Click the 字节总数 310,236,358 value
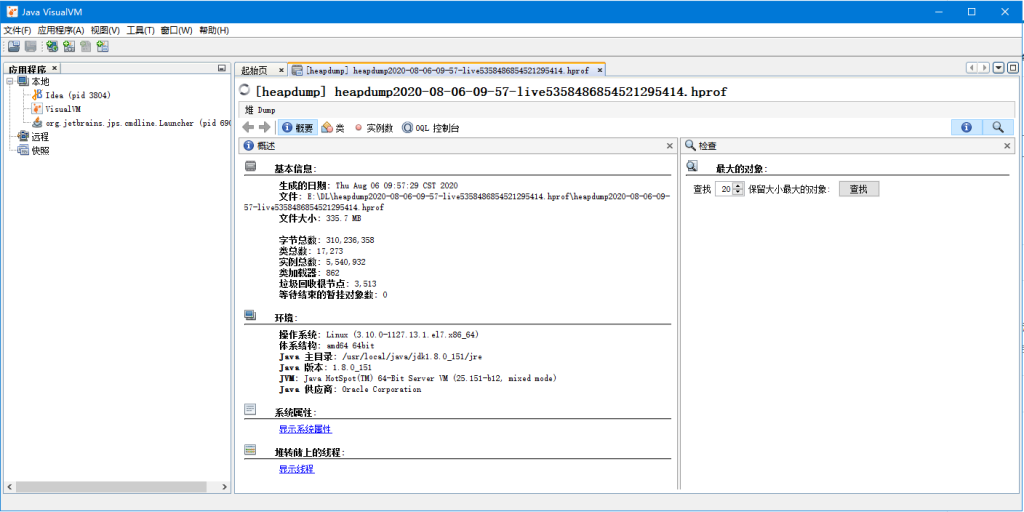The width and height of the screenshot is (1024, 512). pyautogui.click(x=350, y=240)
